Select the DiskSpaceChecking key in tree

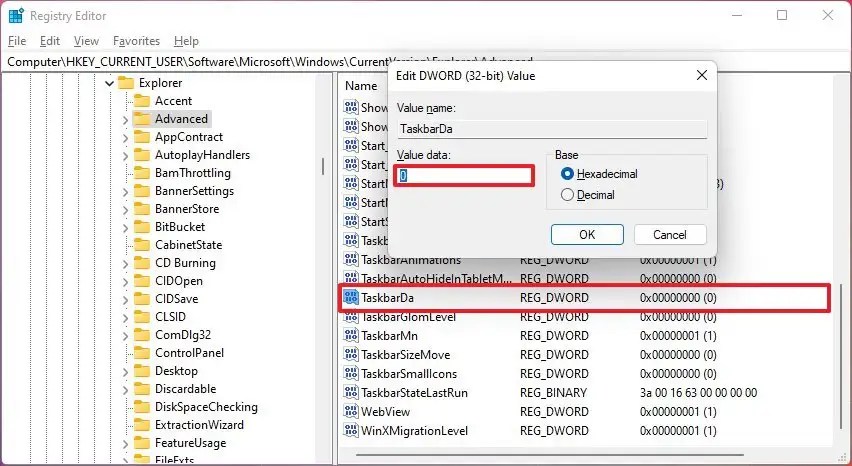click(206, 407)
